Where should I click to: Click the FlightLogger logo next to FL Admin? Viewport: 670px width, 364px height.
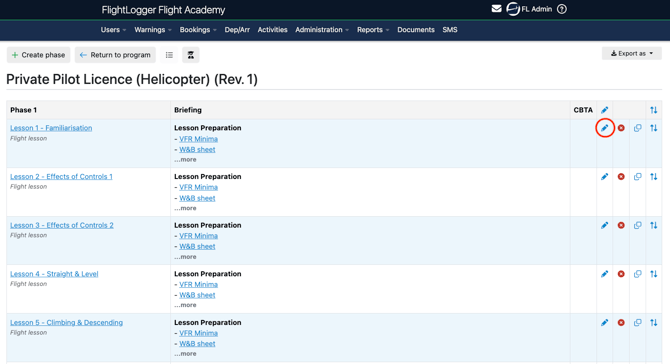[x=513, y=9]
